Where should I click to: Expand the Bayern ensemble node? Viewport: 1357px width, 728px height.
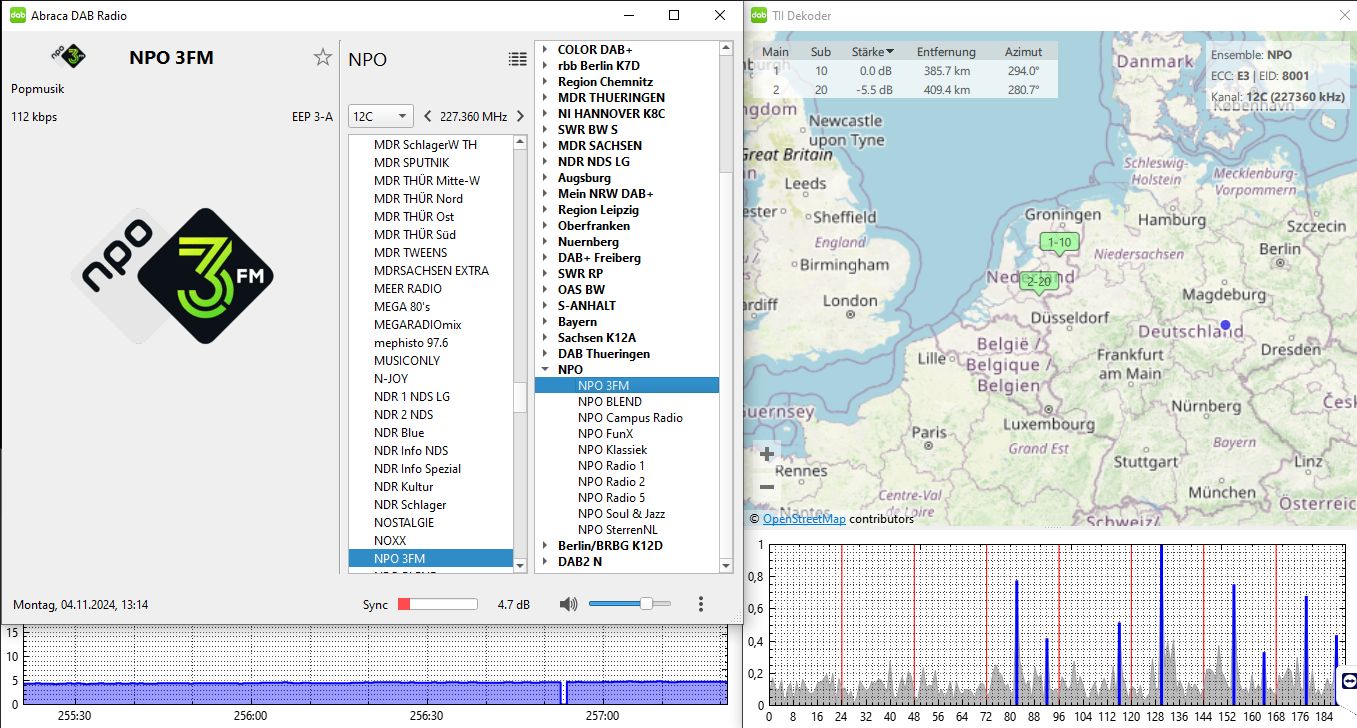545,322
